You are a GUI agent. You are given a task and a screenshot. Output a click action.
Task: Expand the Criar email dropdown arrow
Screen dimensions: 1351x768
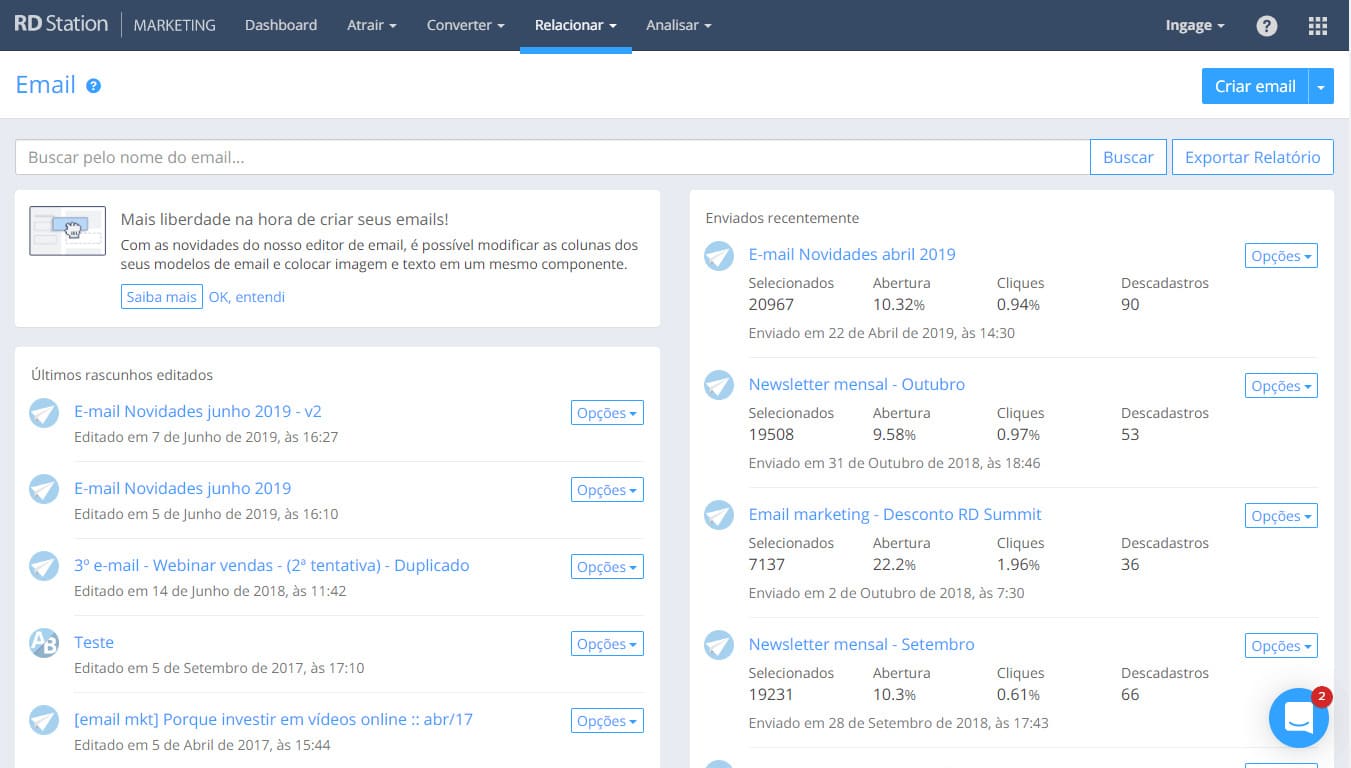click(x=1321, y=87)
